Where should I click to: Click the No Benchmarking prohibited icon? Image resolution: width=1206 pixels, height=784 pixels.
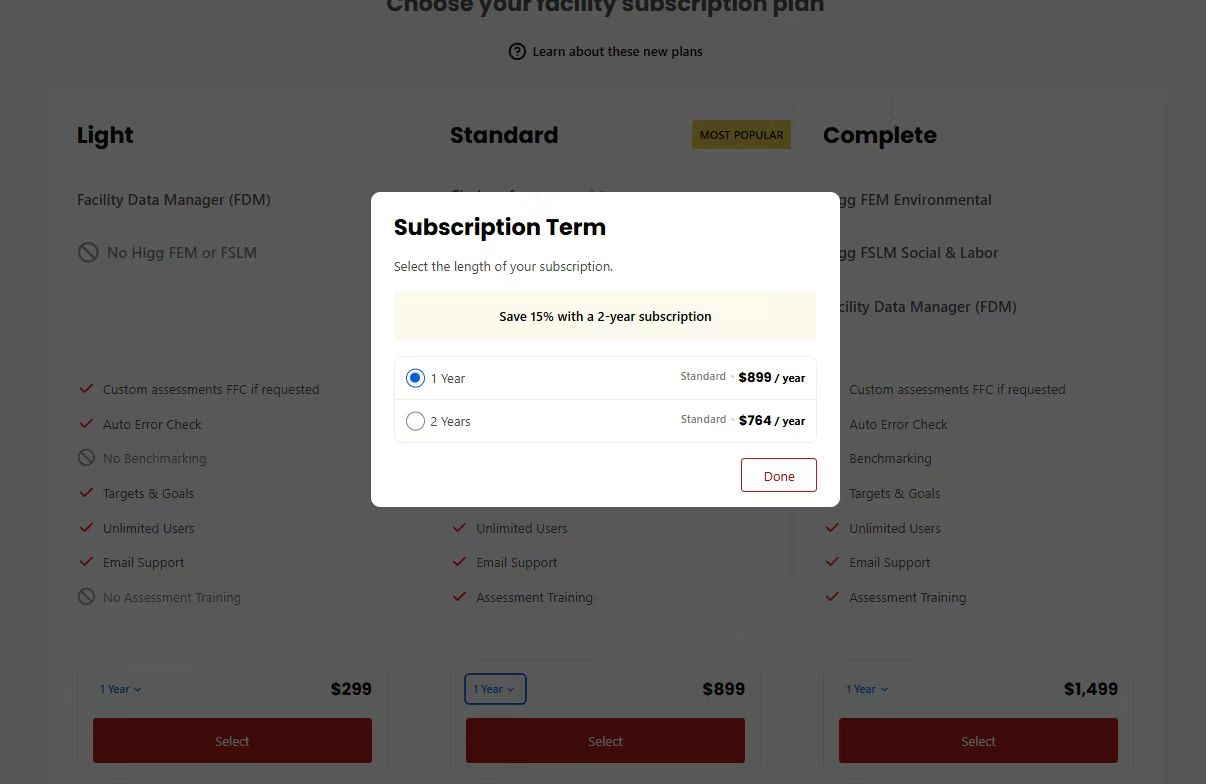pyautogui.click(x=87, y=458)
